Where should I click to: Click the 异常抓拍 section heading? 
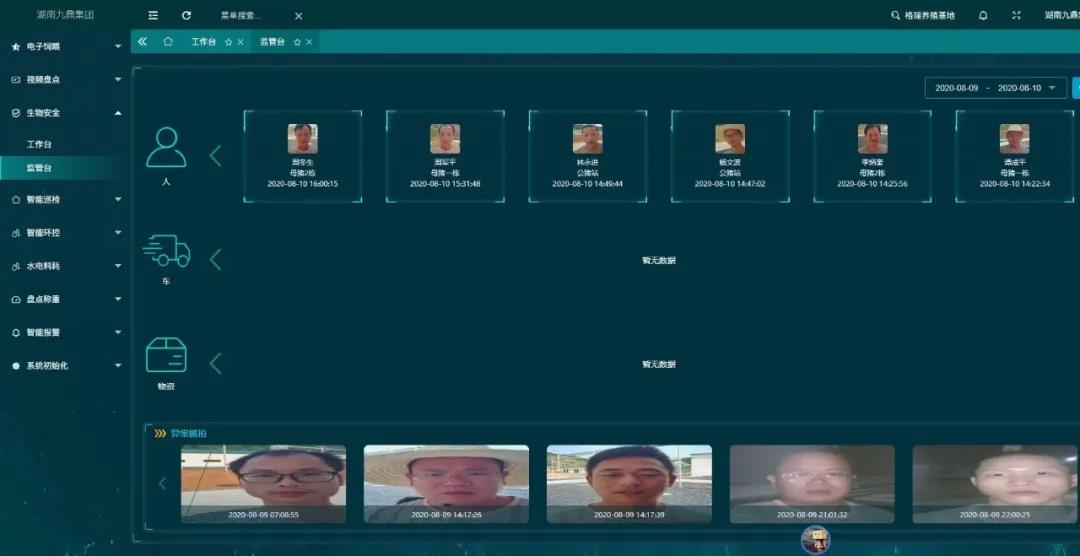pos(188,433)
